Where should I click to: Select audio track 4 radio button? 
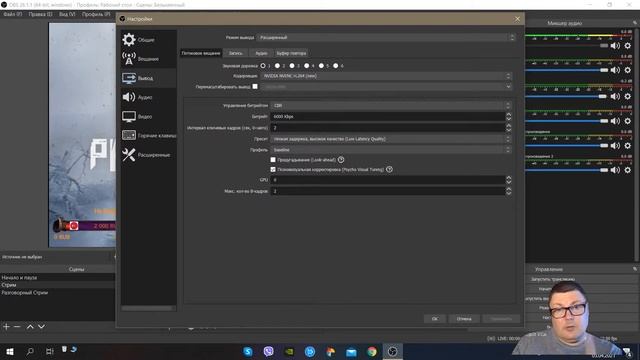(x=307, y=65)
